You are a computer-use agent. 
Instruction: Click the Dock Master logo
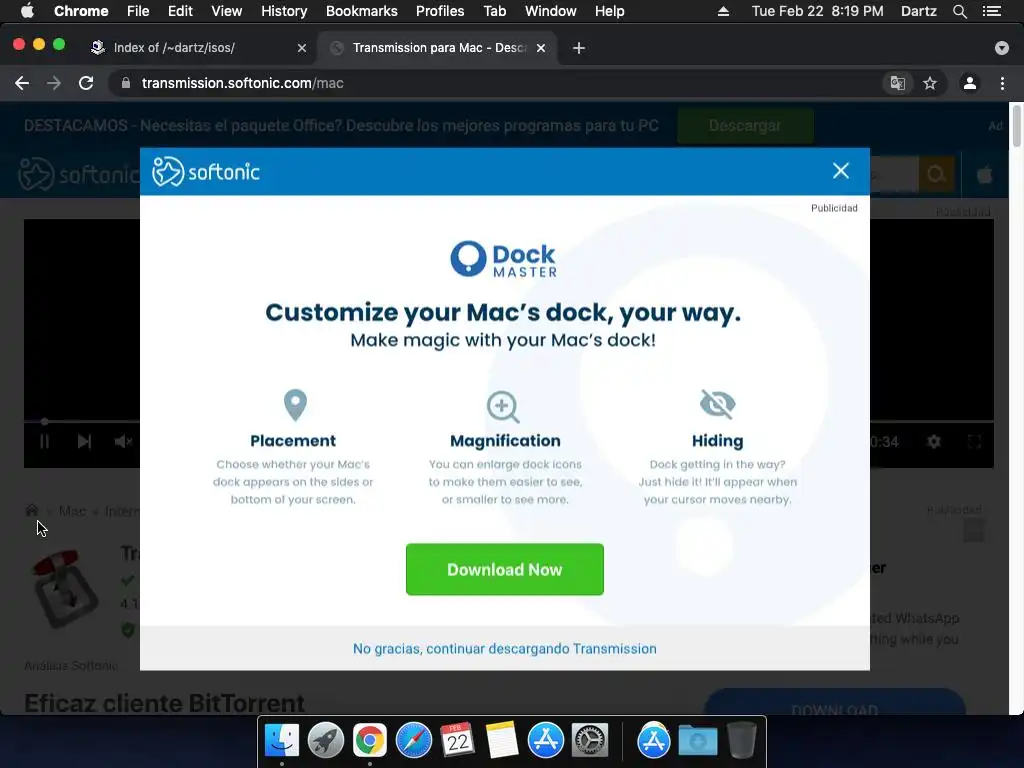pyautogui.click(x=504, y=259)
